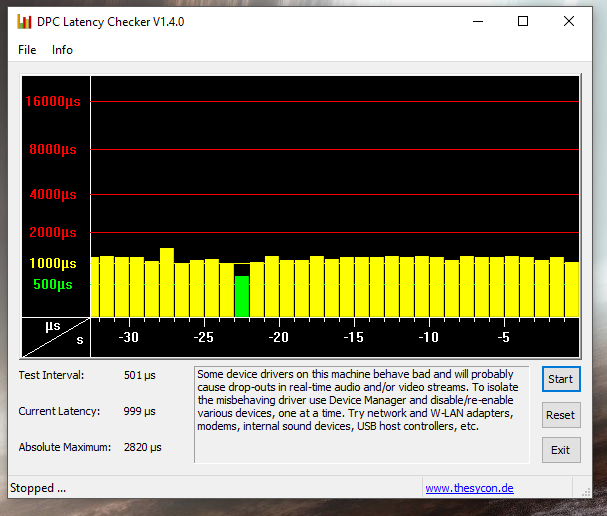The height and width of the screenshot is (516, 607).
Task: Click the DPC Latency Checker title icon
Action: pos(24,22)
